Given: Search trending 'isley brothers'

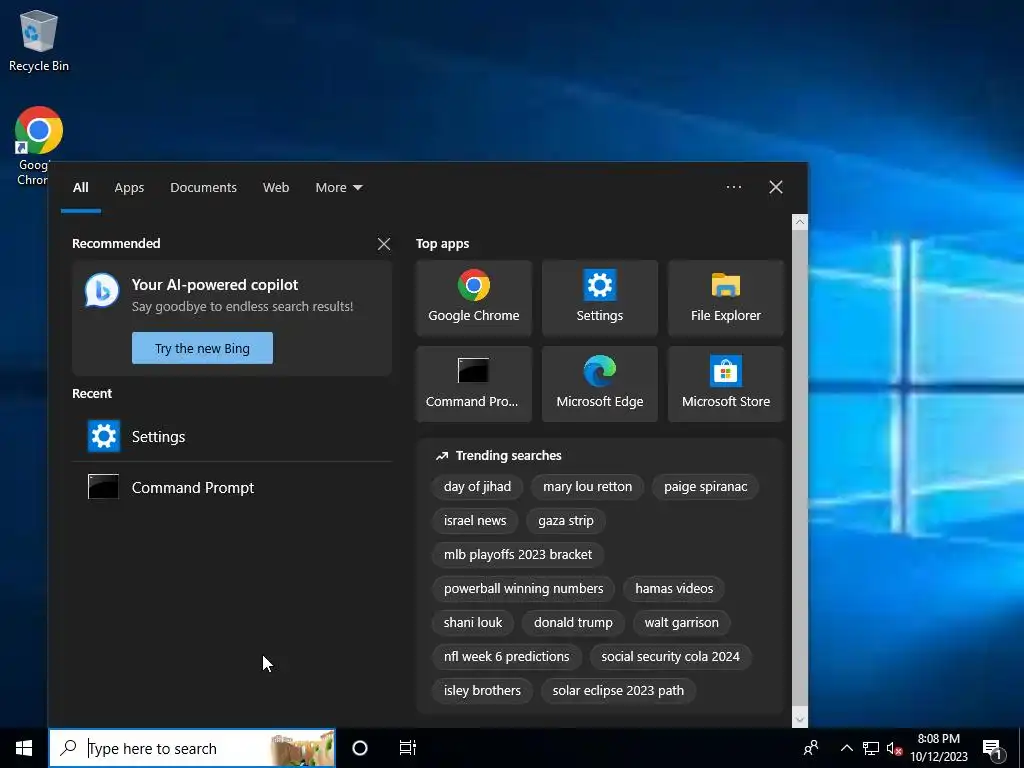Looking at the screenshot, I should point(482,690).
